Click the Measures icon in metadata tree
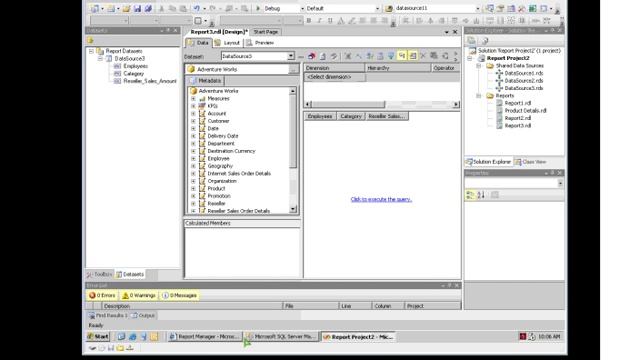Image resolution: width=640 pixels, height=360 pixels. click(202, 99)
